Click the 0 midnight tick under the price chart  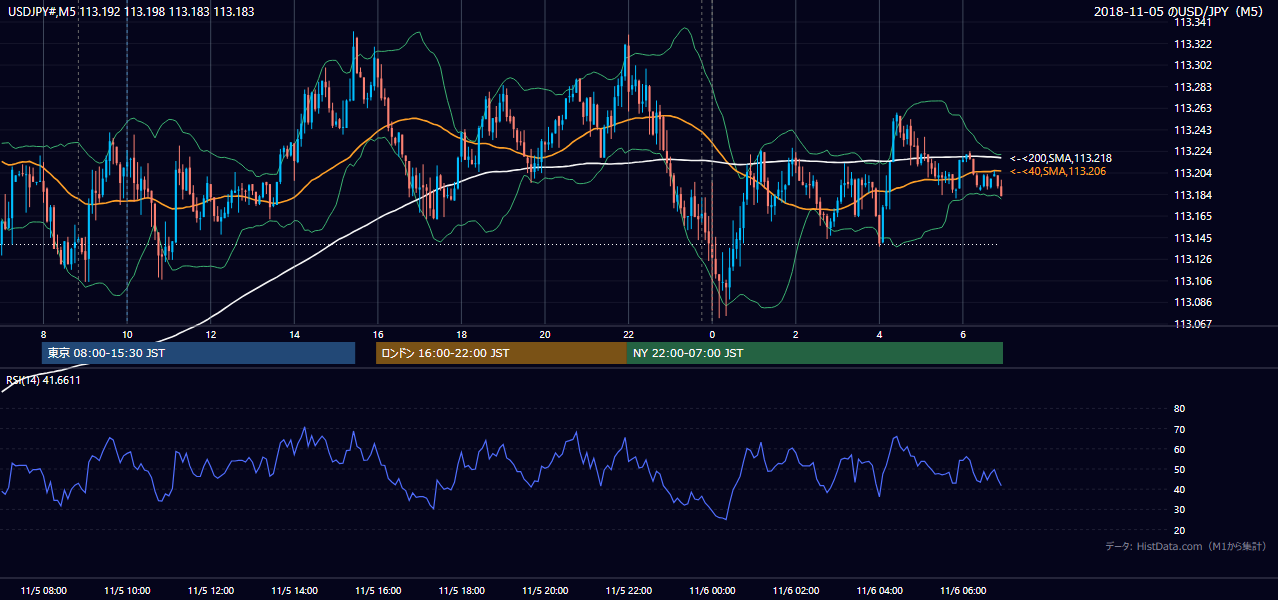click(x=712, y=334)
